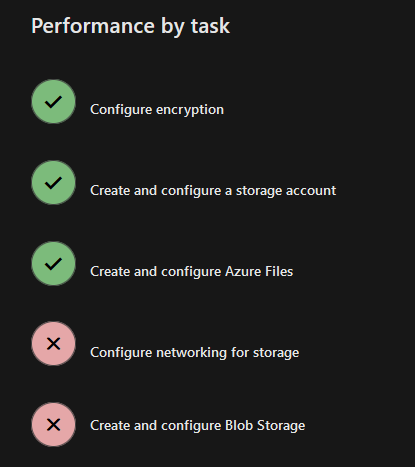
Task: Open Configure networking for storage task
Action: 195,353
